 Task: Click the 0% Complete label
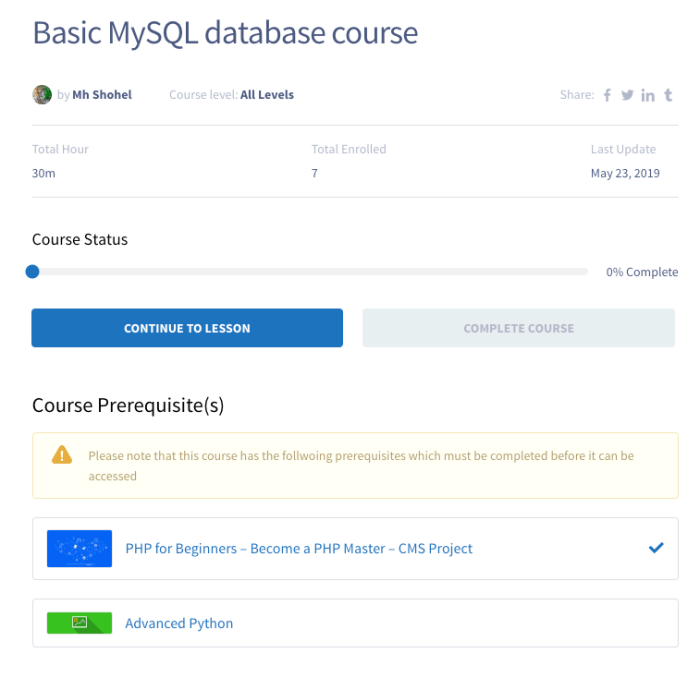point(642,272)
